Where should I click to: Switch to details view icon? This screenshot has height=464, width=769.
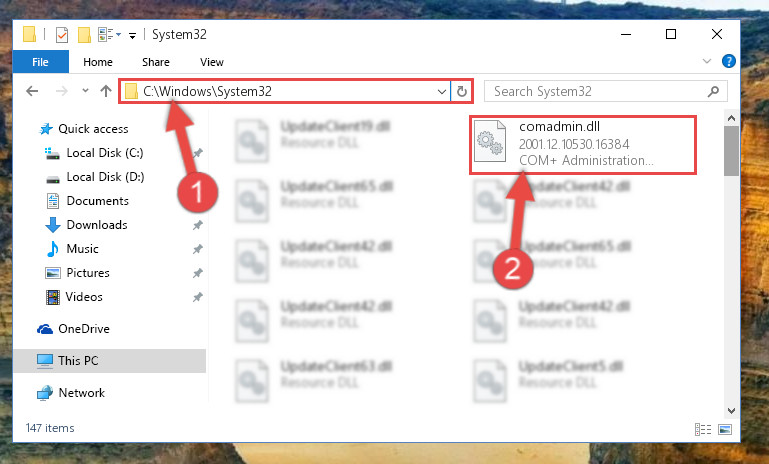(702, 429)
